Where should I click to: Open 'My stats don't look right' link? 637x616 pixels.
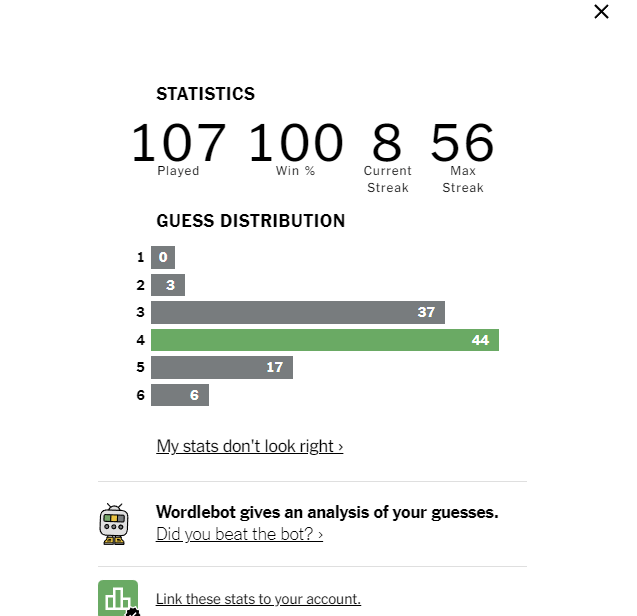coord(249,446)
